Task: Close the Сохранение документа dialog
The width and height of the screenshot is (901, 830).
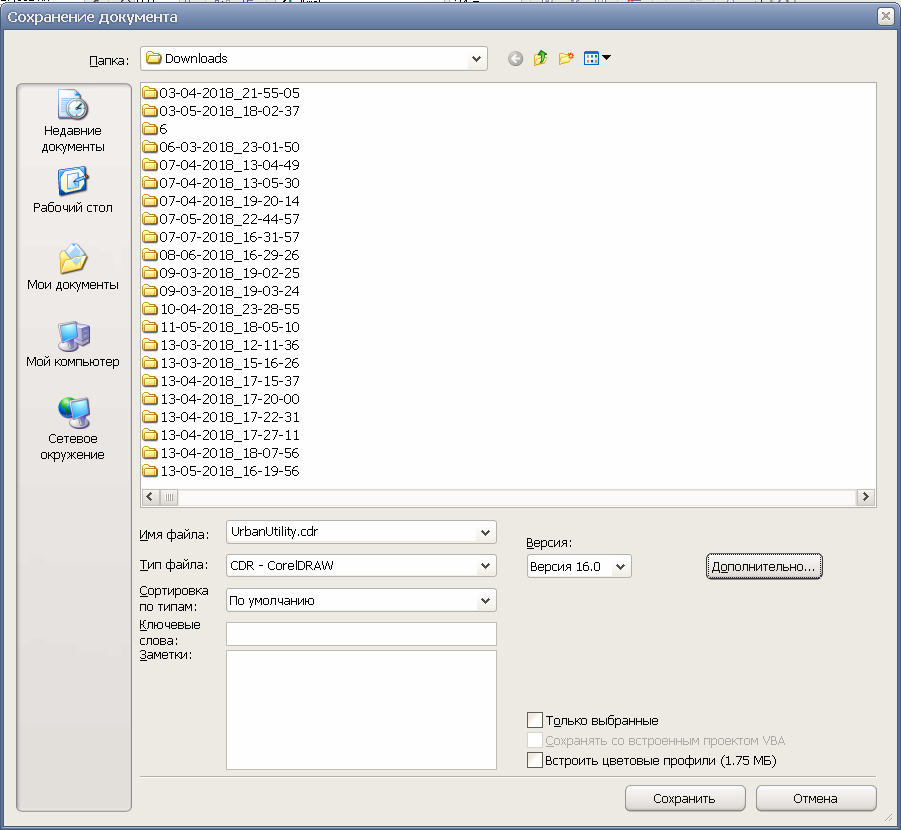Action: (887, 17)
